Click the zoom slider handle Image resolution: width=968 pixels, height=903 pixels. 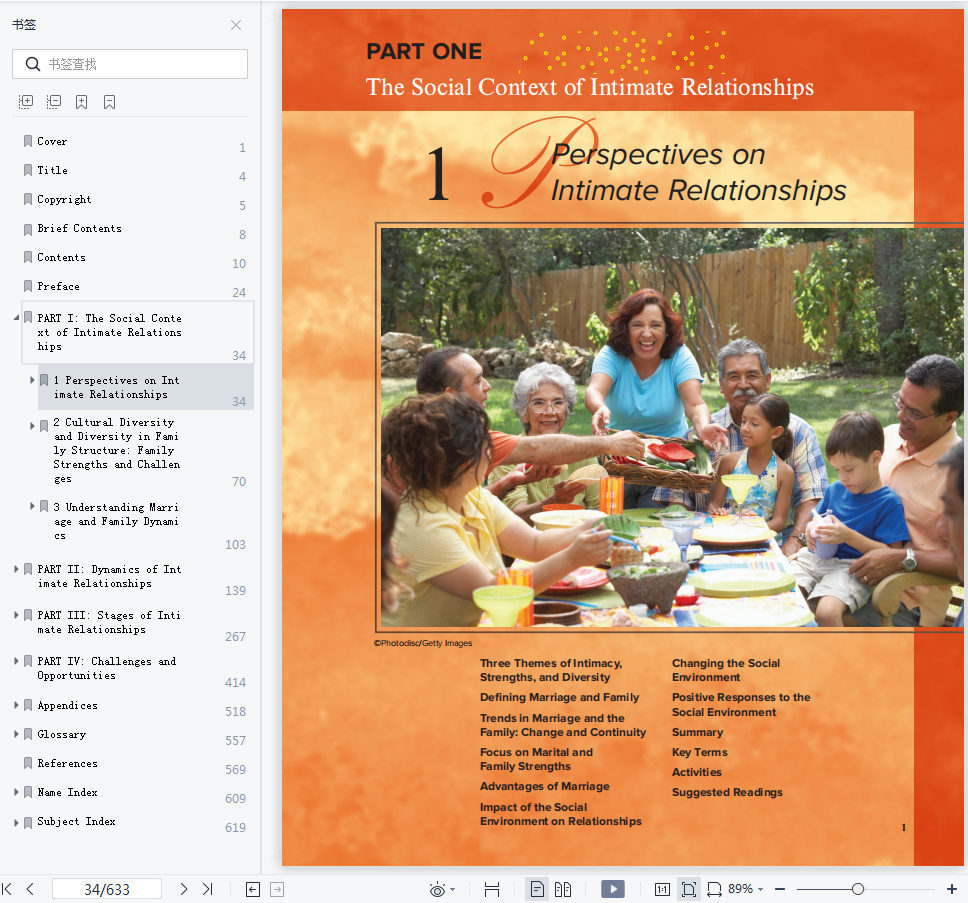[857, 889]
